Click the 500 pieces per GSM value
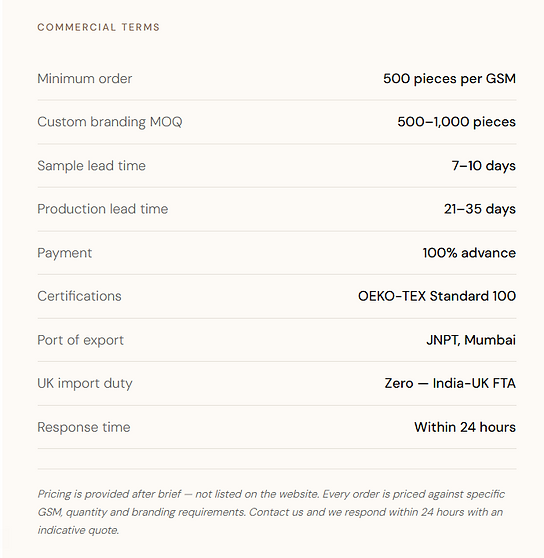 tap(449, 79)
